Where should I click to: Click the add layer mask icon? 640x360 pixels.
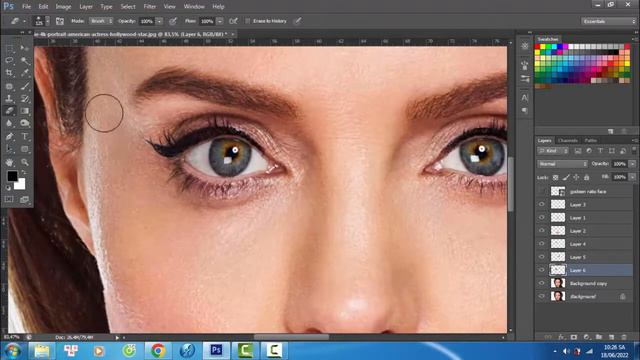[x=574, y=337]
